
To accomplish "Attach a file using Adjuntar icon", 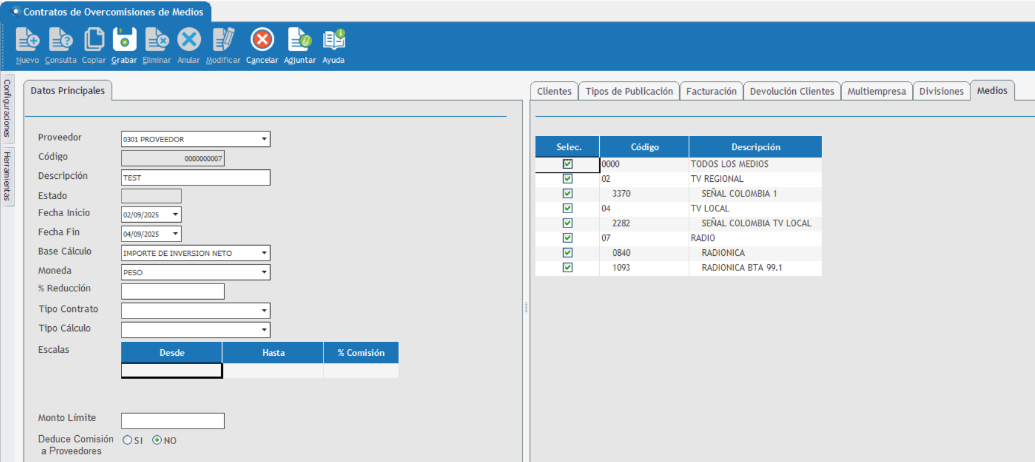I will [299, 40].
